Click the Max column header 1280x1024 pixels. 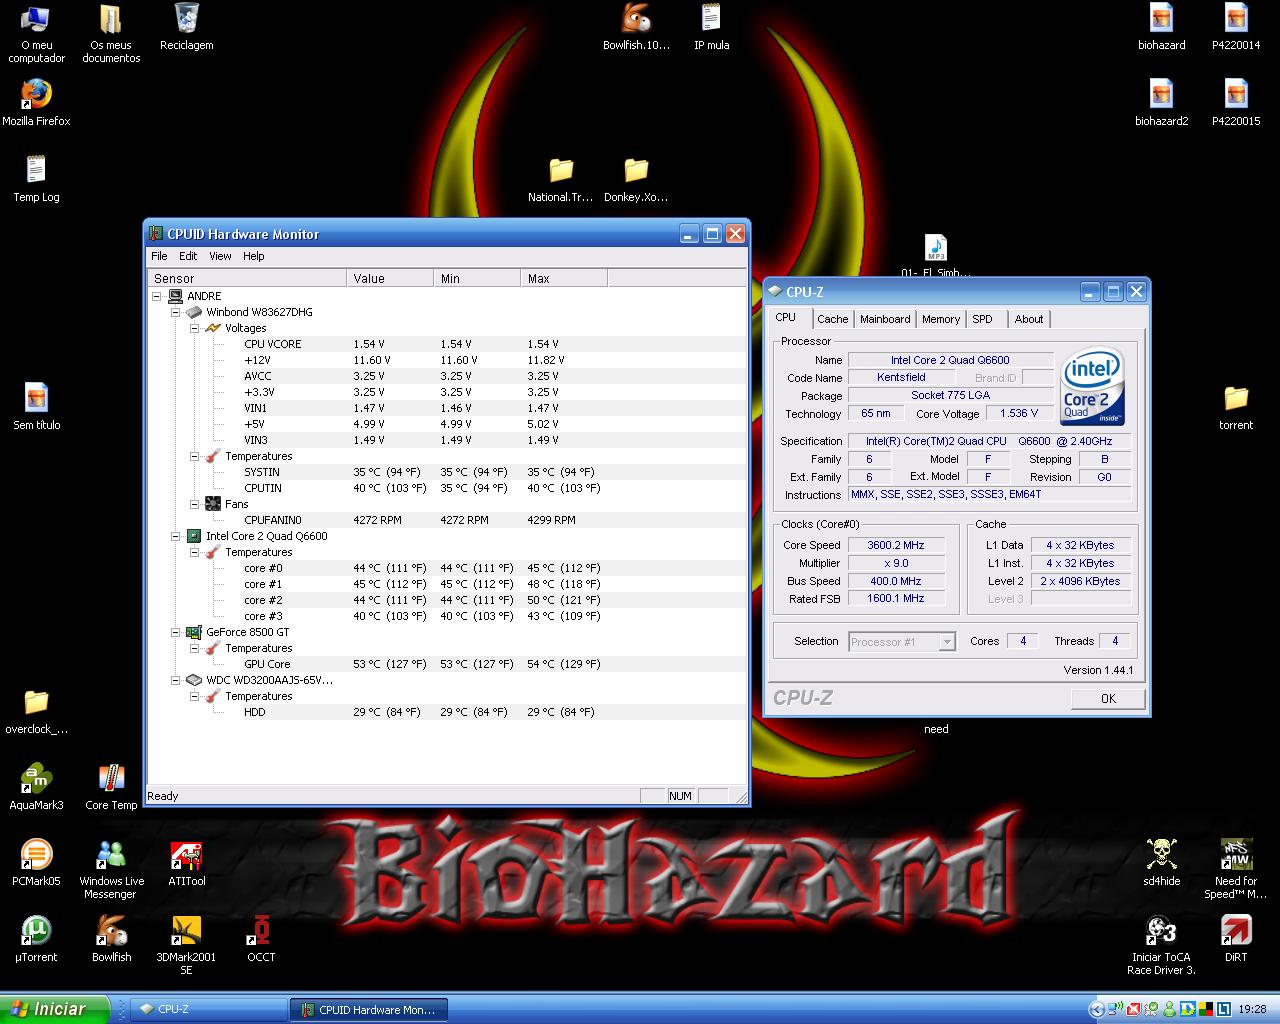tap(564, 278)
